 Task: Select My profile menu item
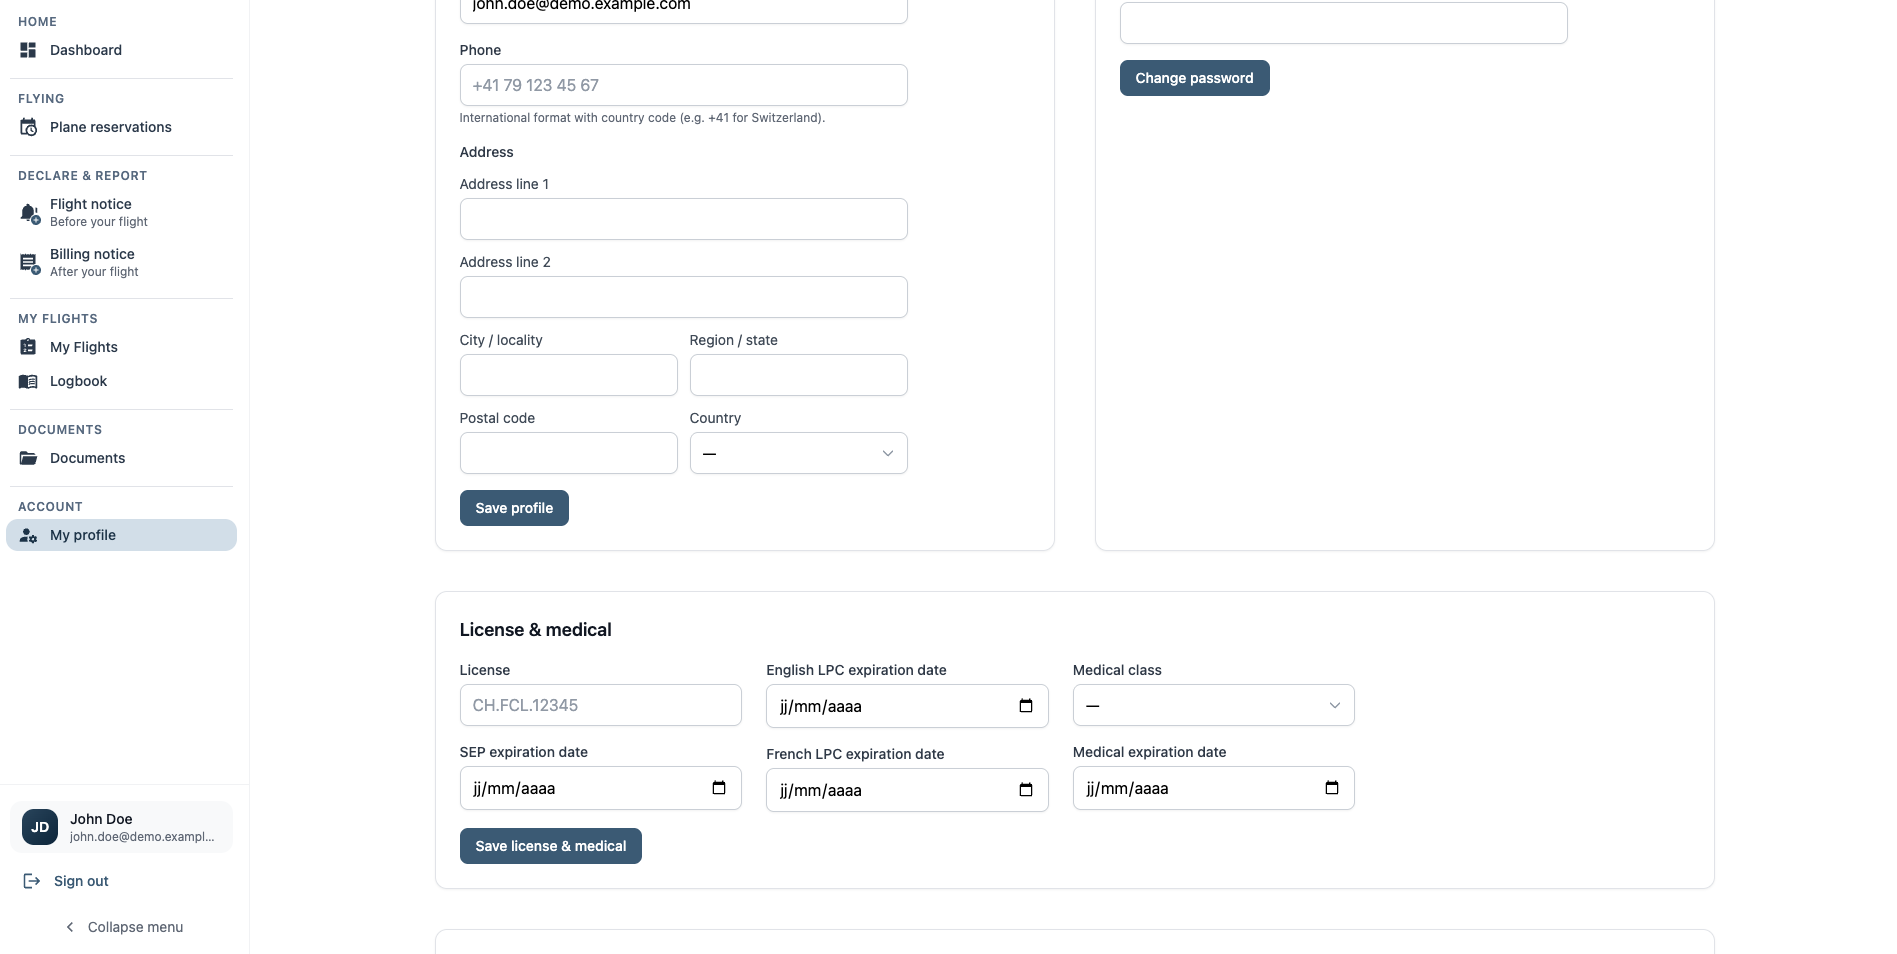coord(121,535)
